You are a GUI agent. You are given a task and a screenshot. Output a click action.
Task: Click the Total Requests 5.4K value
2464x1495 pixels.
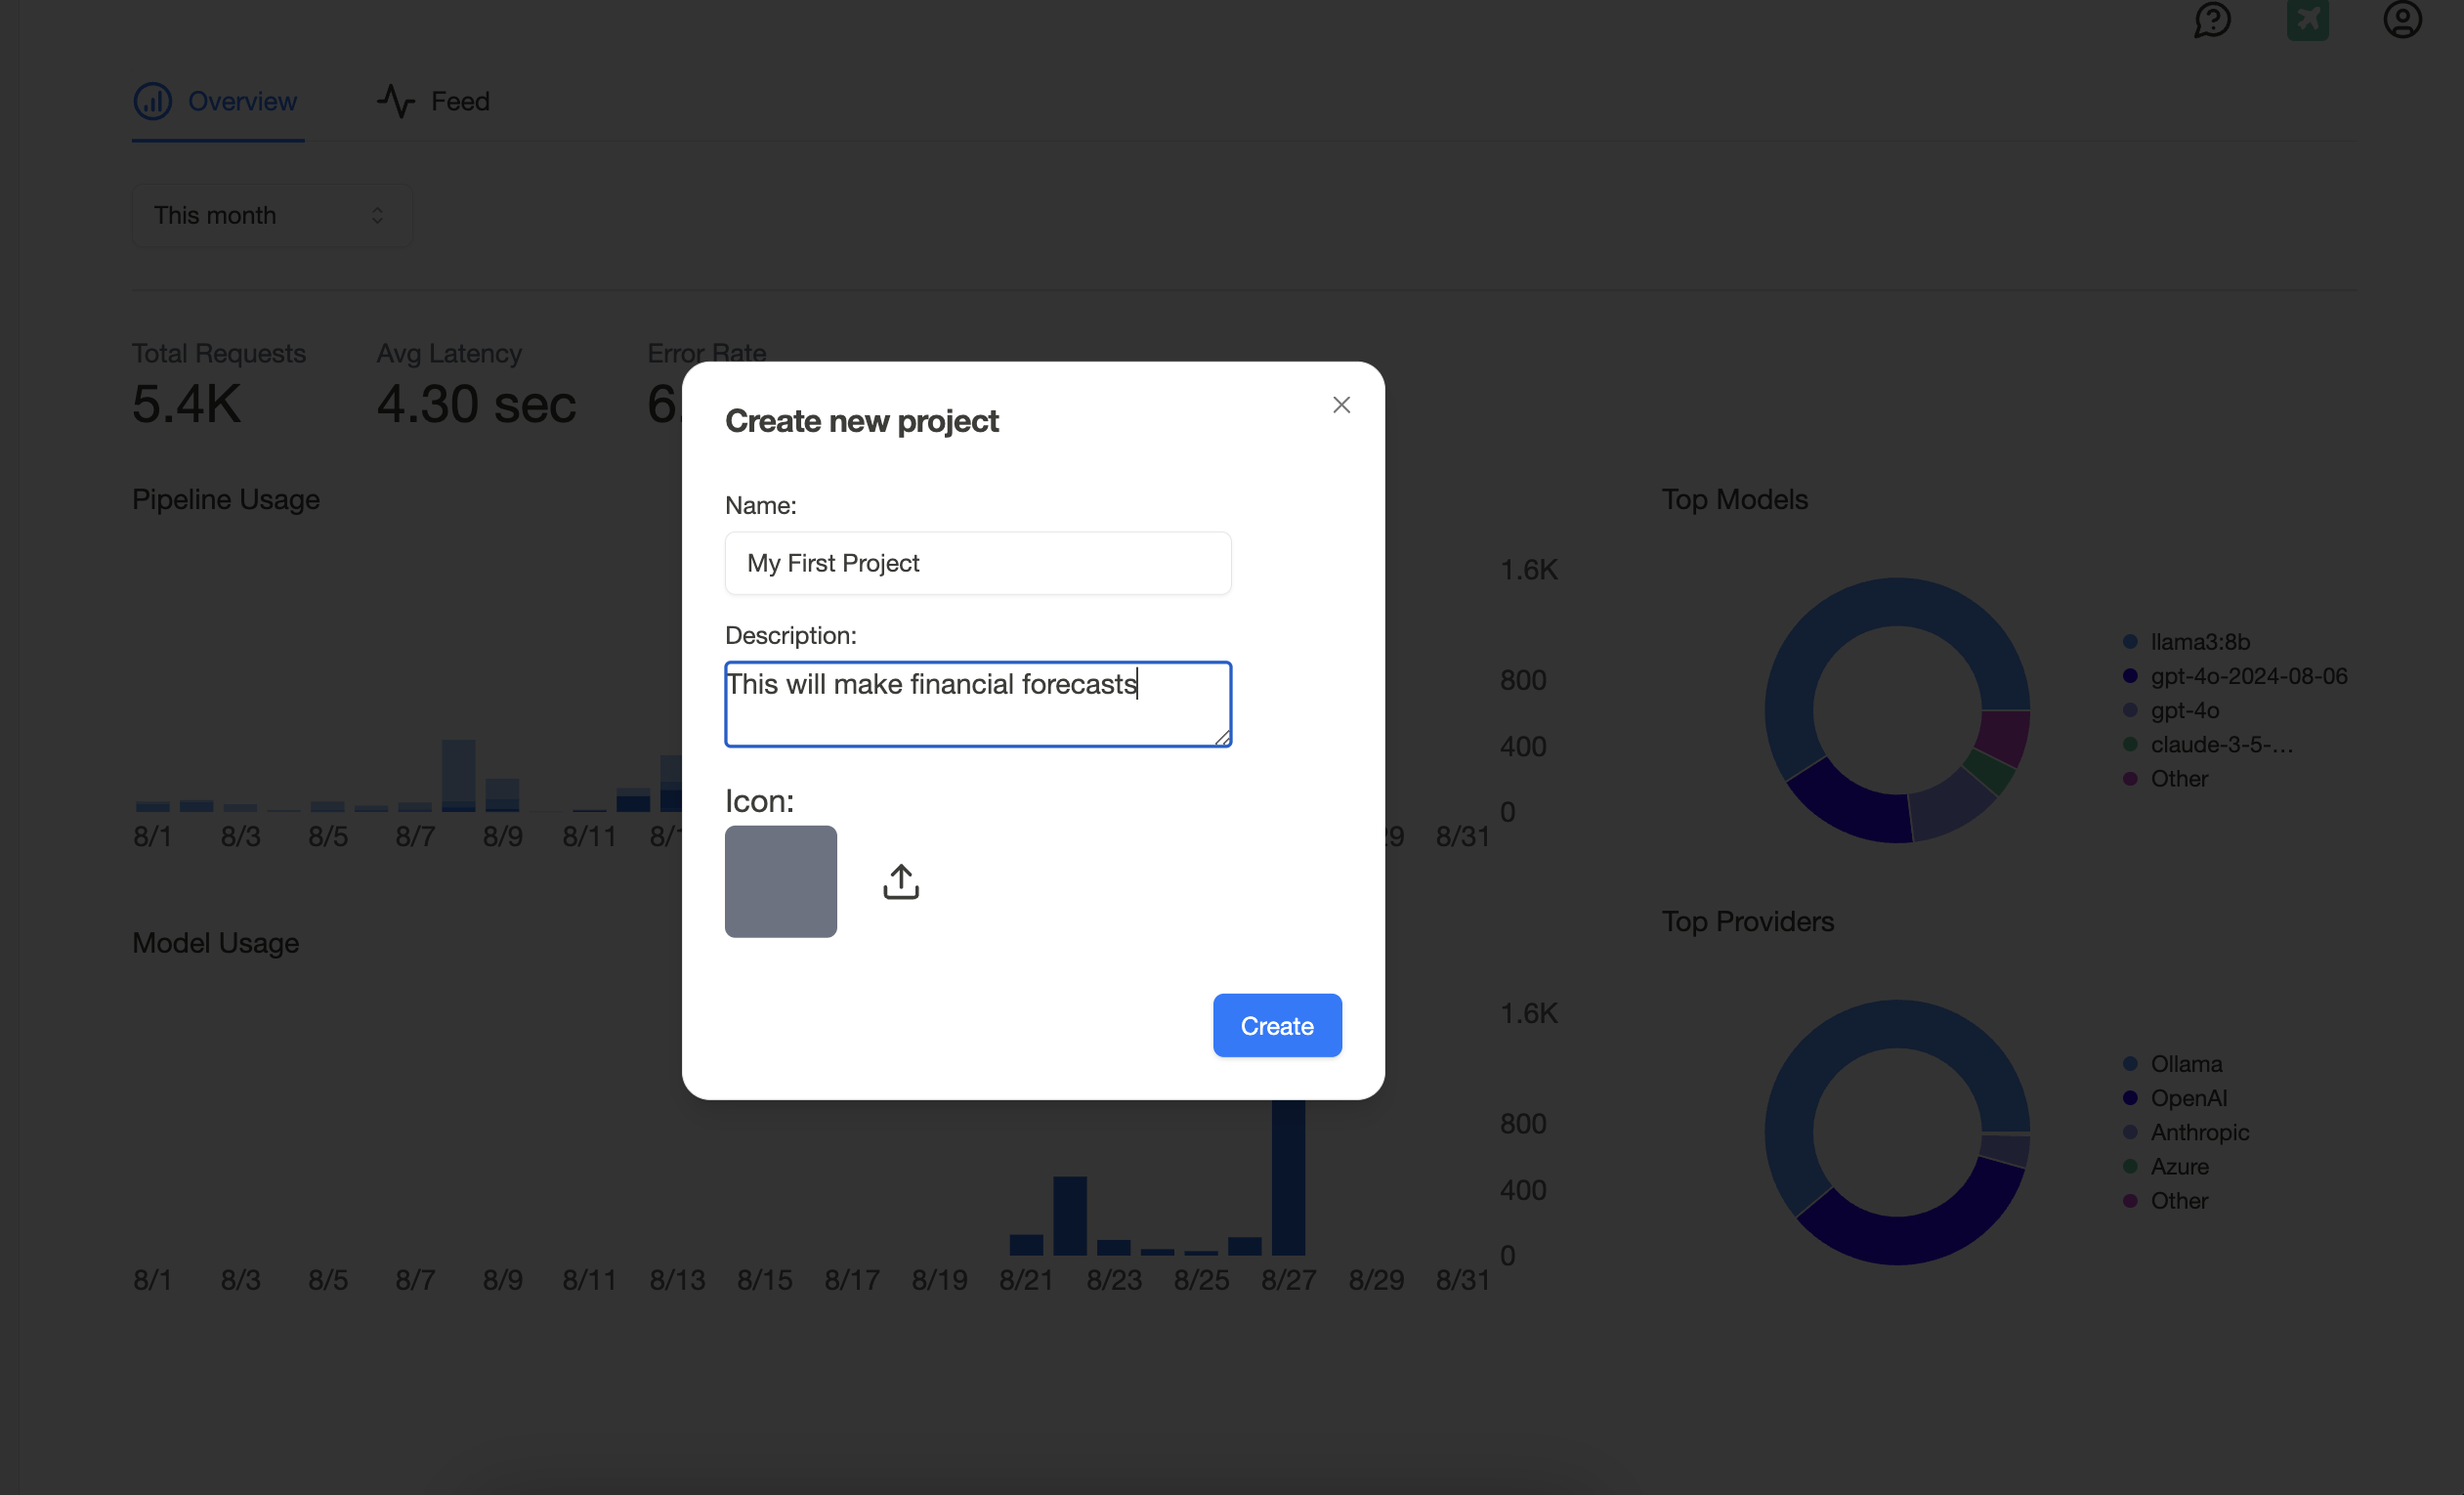[x=186, y=404]
